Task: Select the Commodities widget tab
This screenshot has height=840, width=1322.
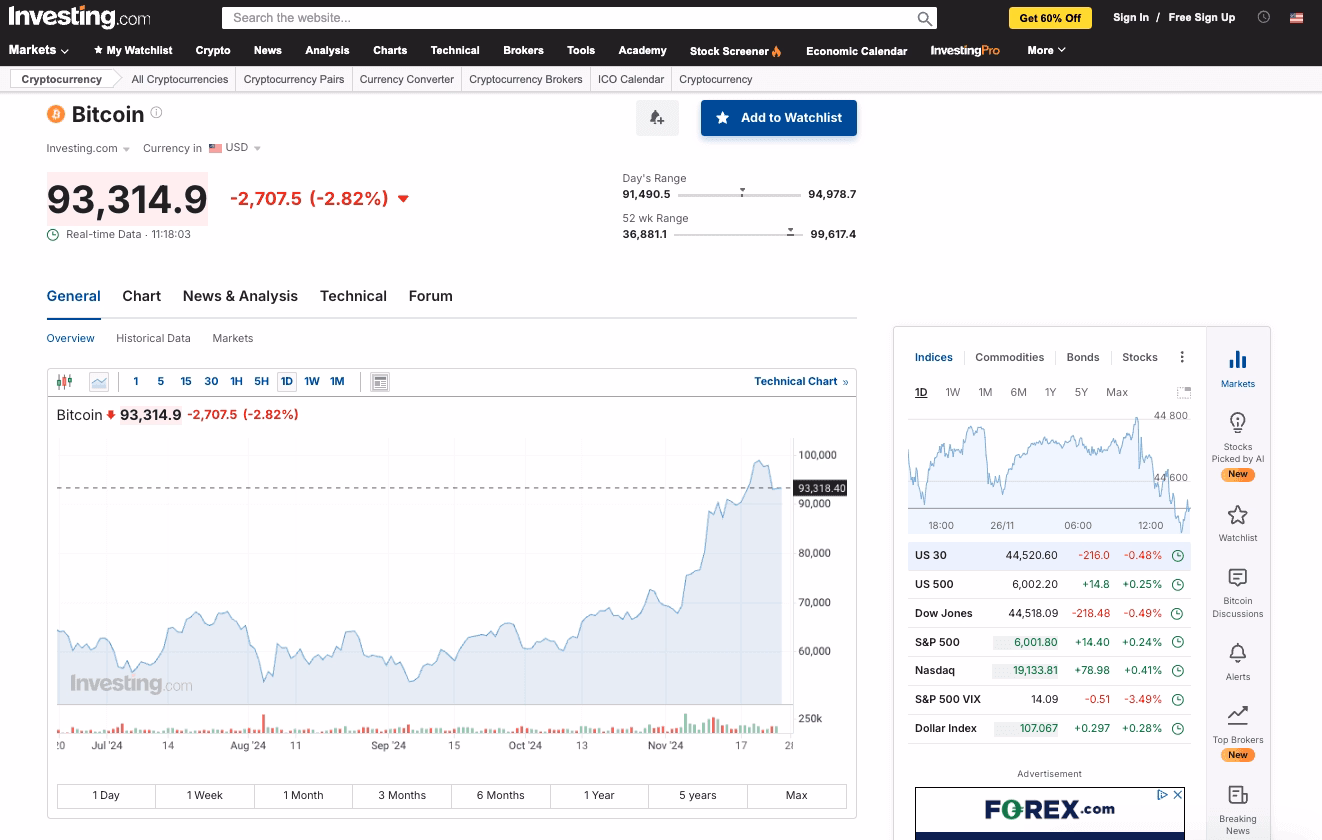Action: coord(1009,357)
